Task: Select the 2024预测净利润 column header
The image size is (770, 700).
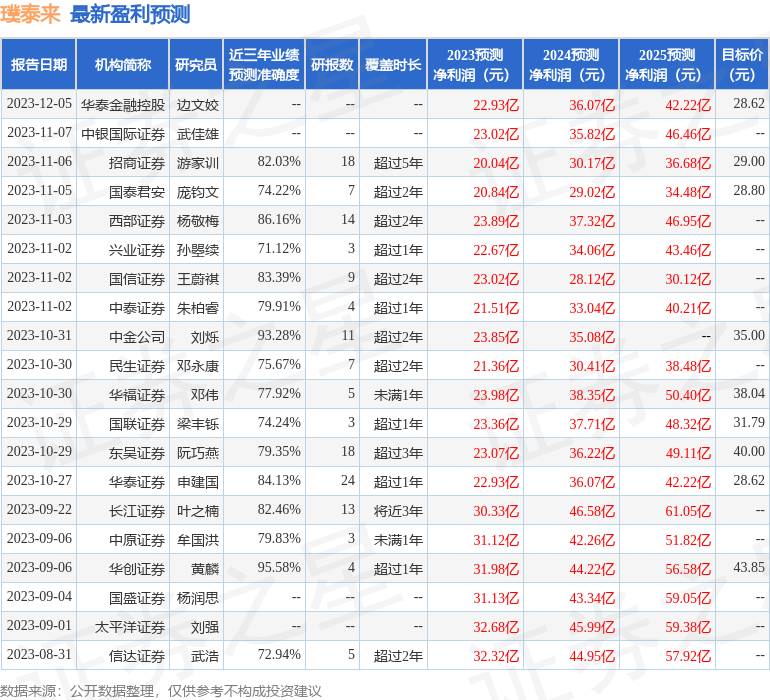Action: pyautogui.click(x=571, y=64)
